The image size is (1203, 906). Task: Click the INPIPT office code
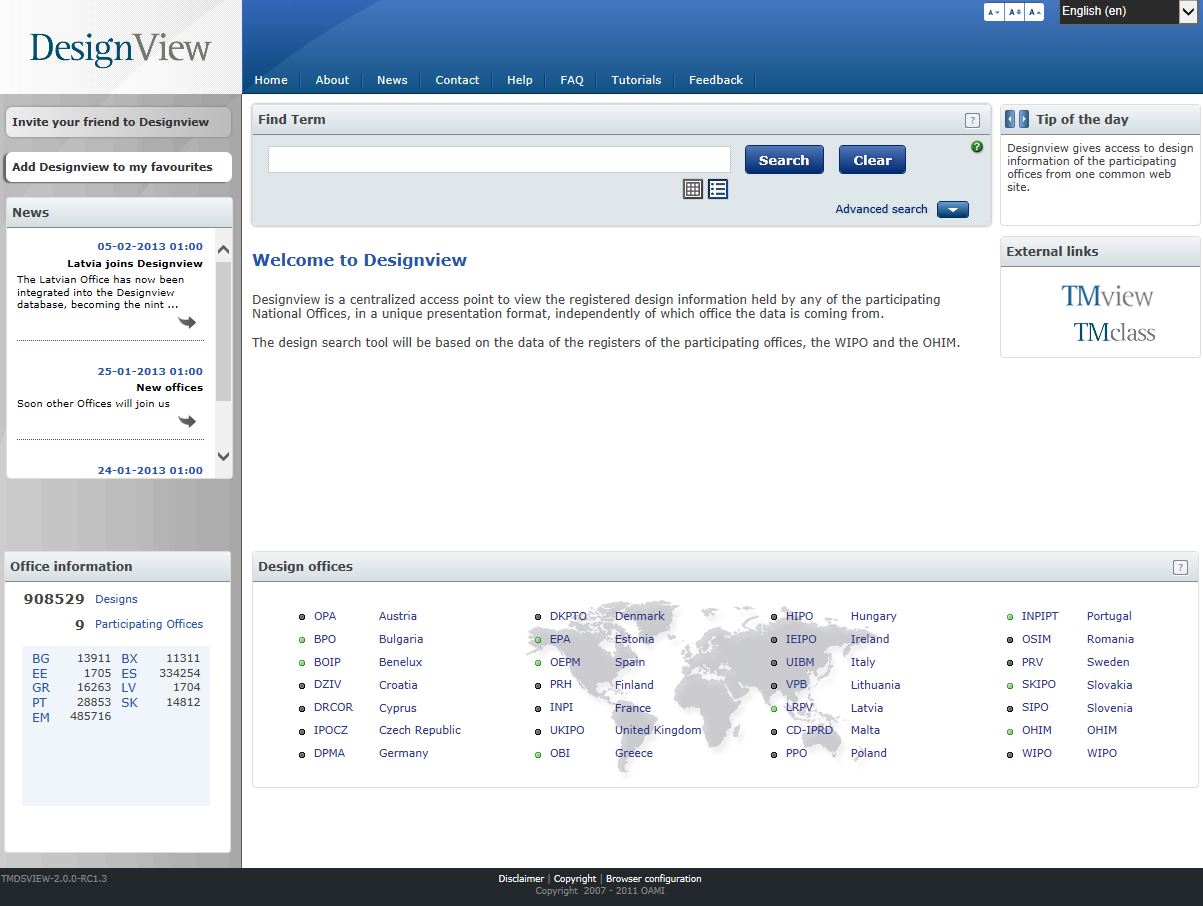coord(1040,616)
